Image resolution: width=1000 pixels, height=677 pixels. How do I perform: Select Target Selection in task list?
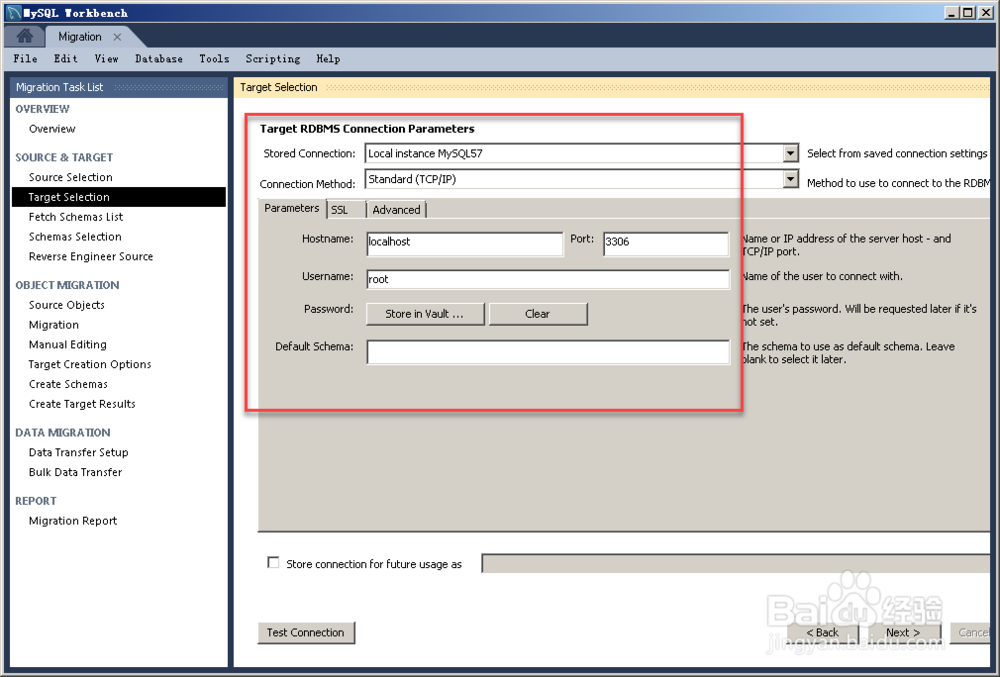(x=119, y=197)
